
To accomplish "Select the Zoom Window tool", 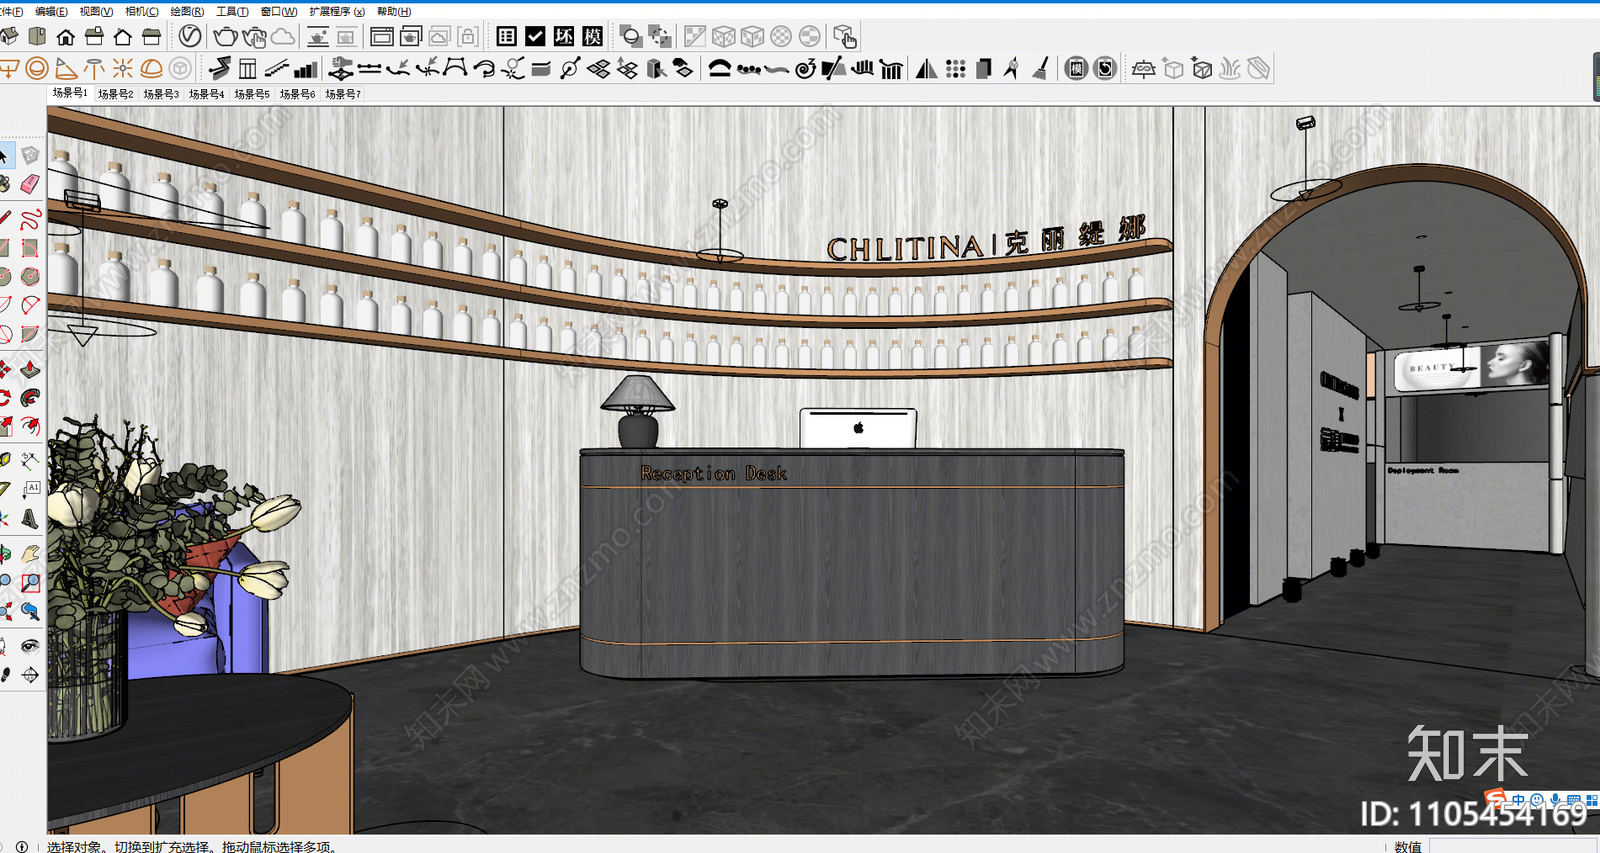I will tap(30, 582).
